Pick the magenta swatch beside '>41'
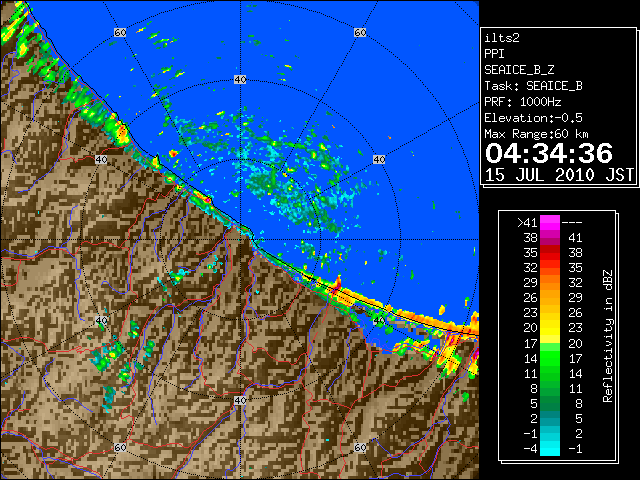 (550, 222)
